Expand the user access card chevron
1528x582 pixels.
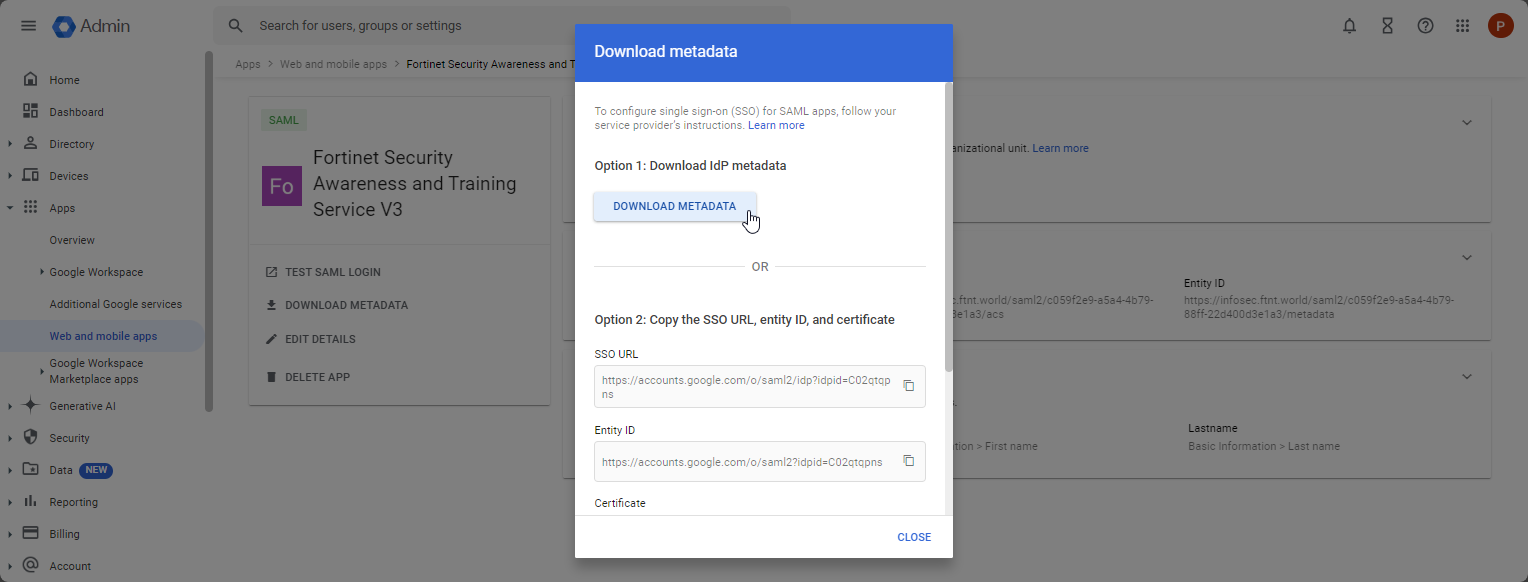tap(1467, 123)
